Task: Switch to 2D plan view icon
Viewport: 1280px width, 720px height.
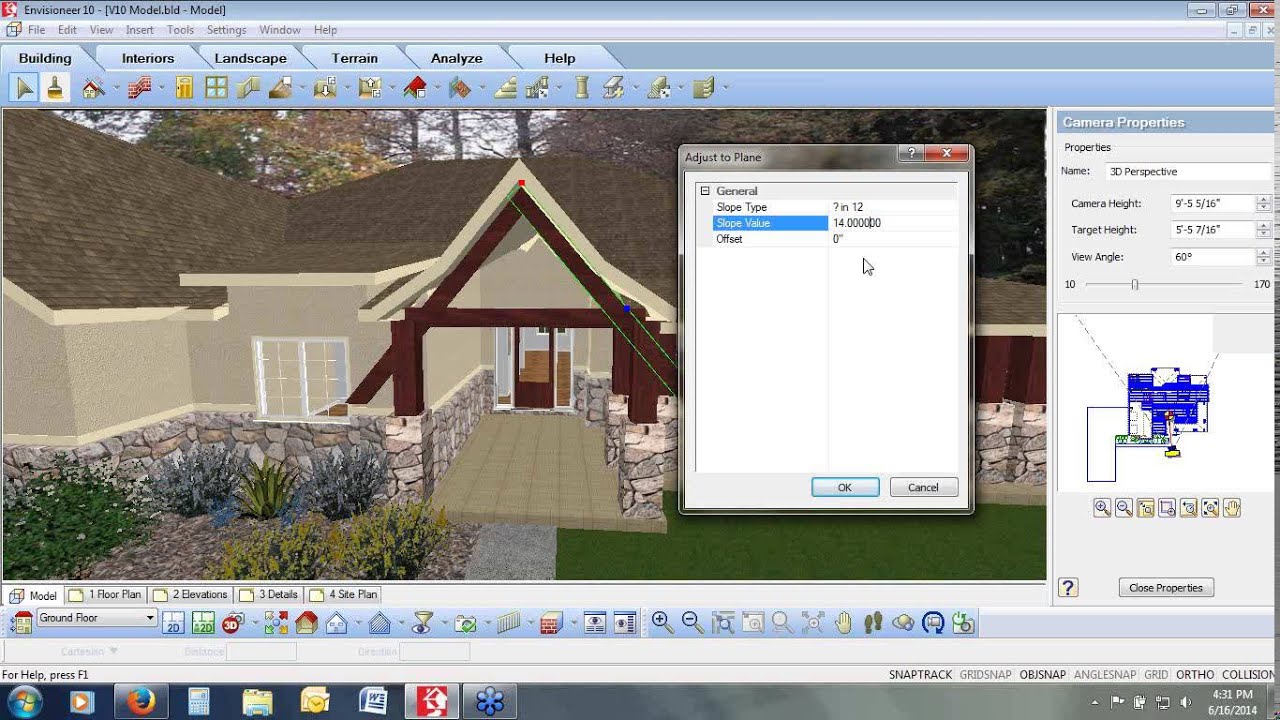Action: point(172,624)
